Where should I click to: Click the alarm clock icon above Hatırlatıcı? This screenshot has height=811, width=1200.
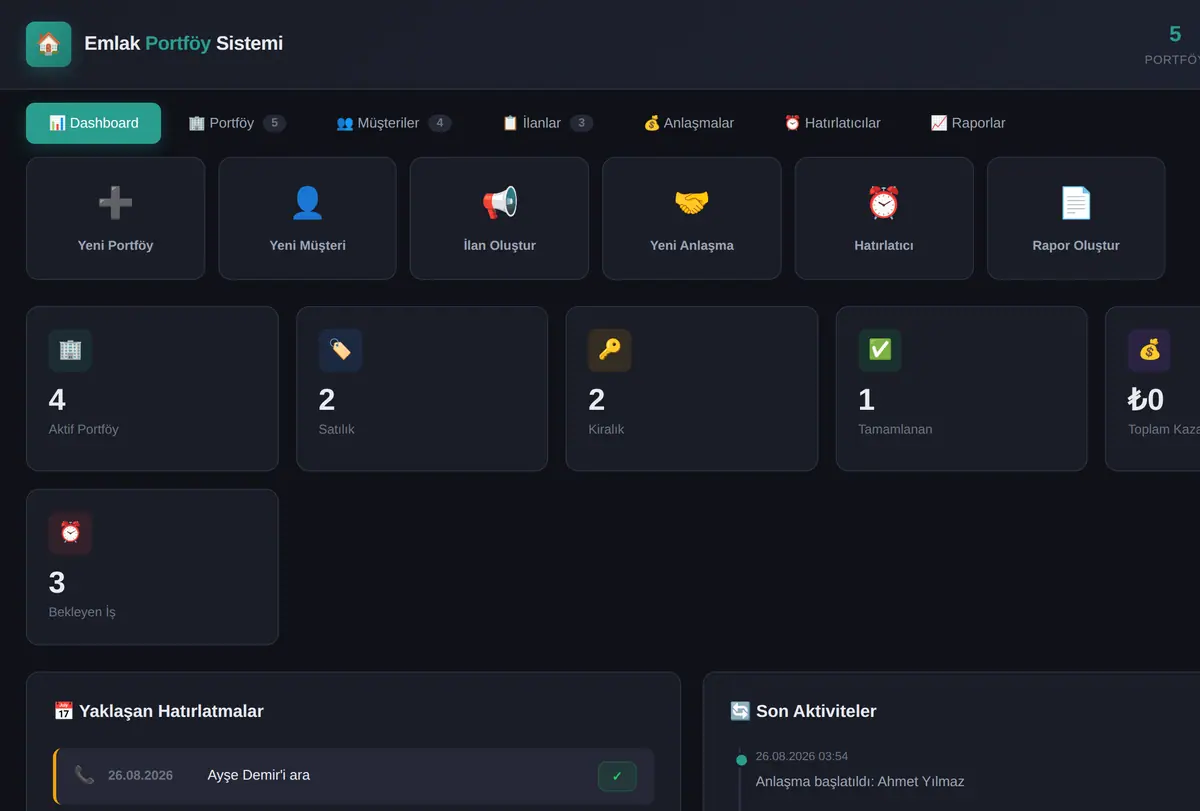[884, 203]
